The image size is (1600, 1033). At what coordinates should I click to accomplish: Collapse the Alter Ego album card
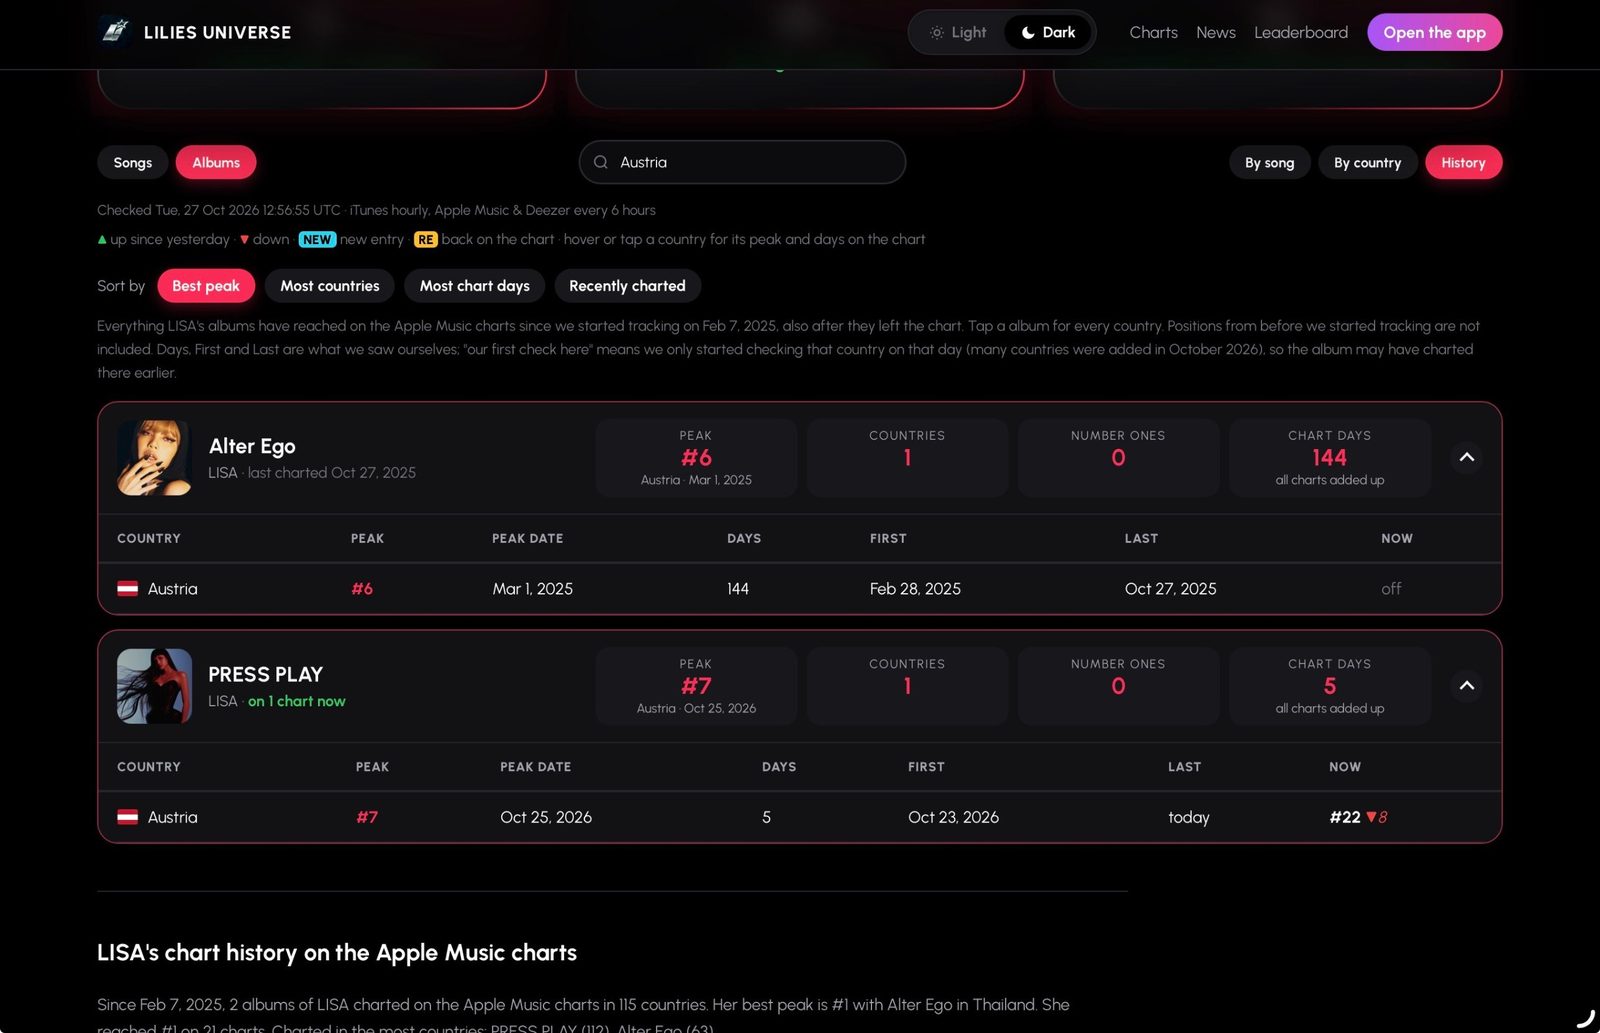point(1467,457)
